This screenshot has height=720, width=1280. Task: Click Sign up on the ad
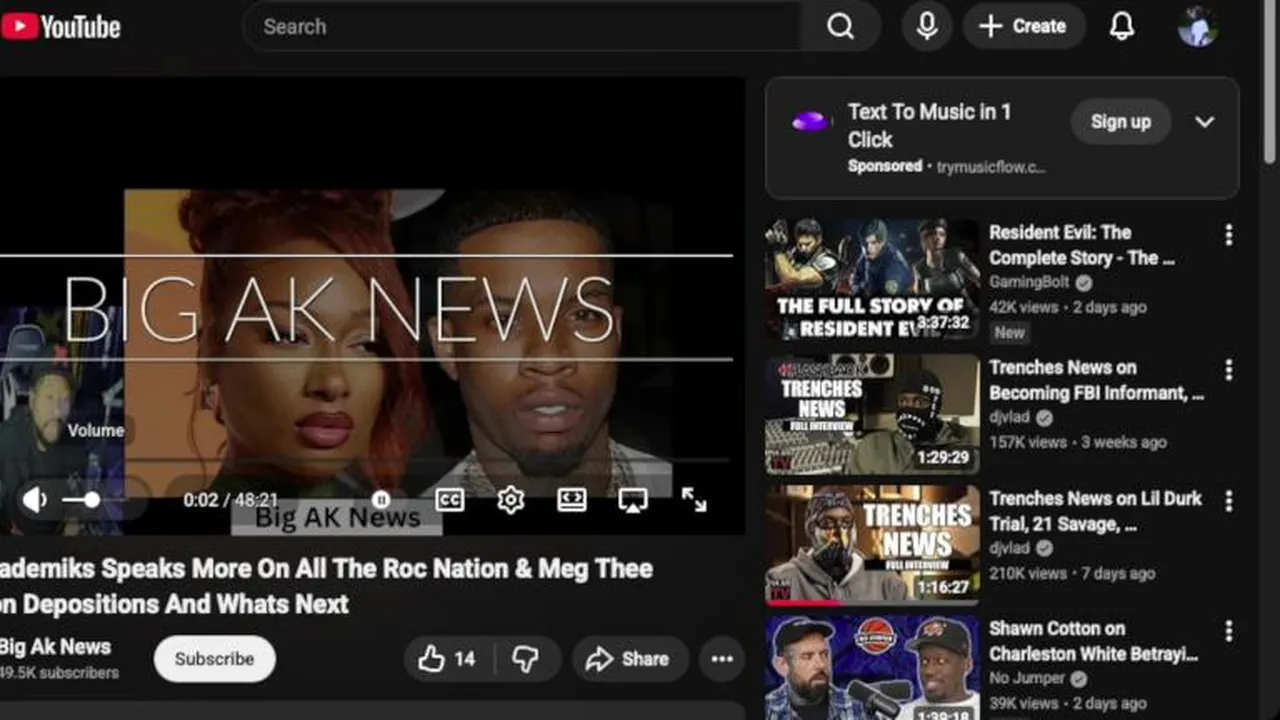pyautogui.click(x=1121, y=122)
